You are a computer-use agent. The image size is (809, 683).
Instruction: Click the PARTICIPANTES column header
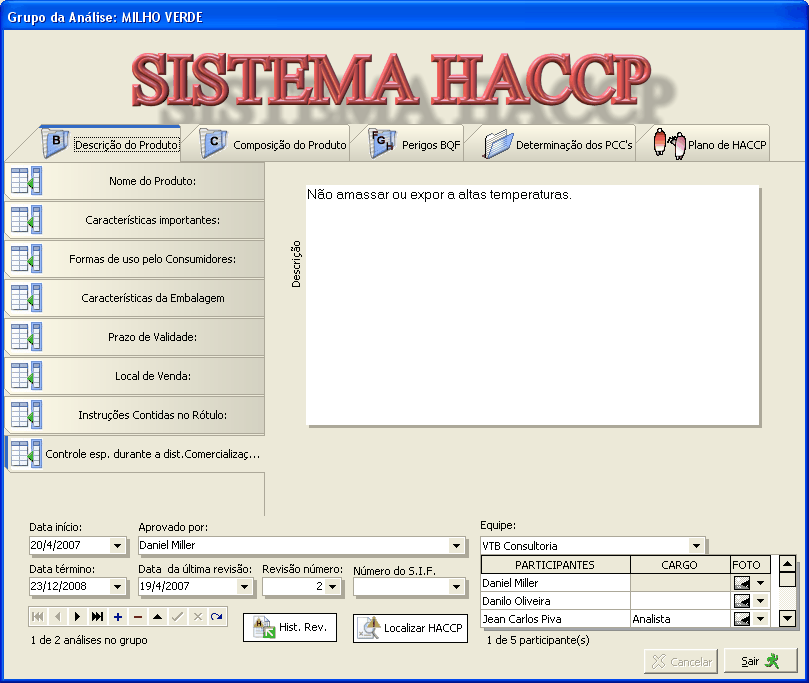pyautogui.click(x=555, y=565)
